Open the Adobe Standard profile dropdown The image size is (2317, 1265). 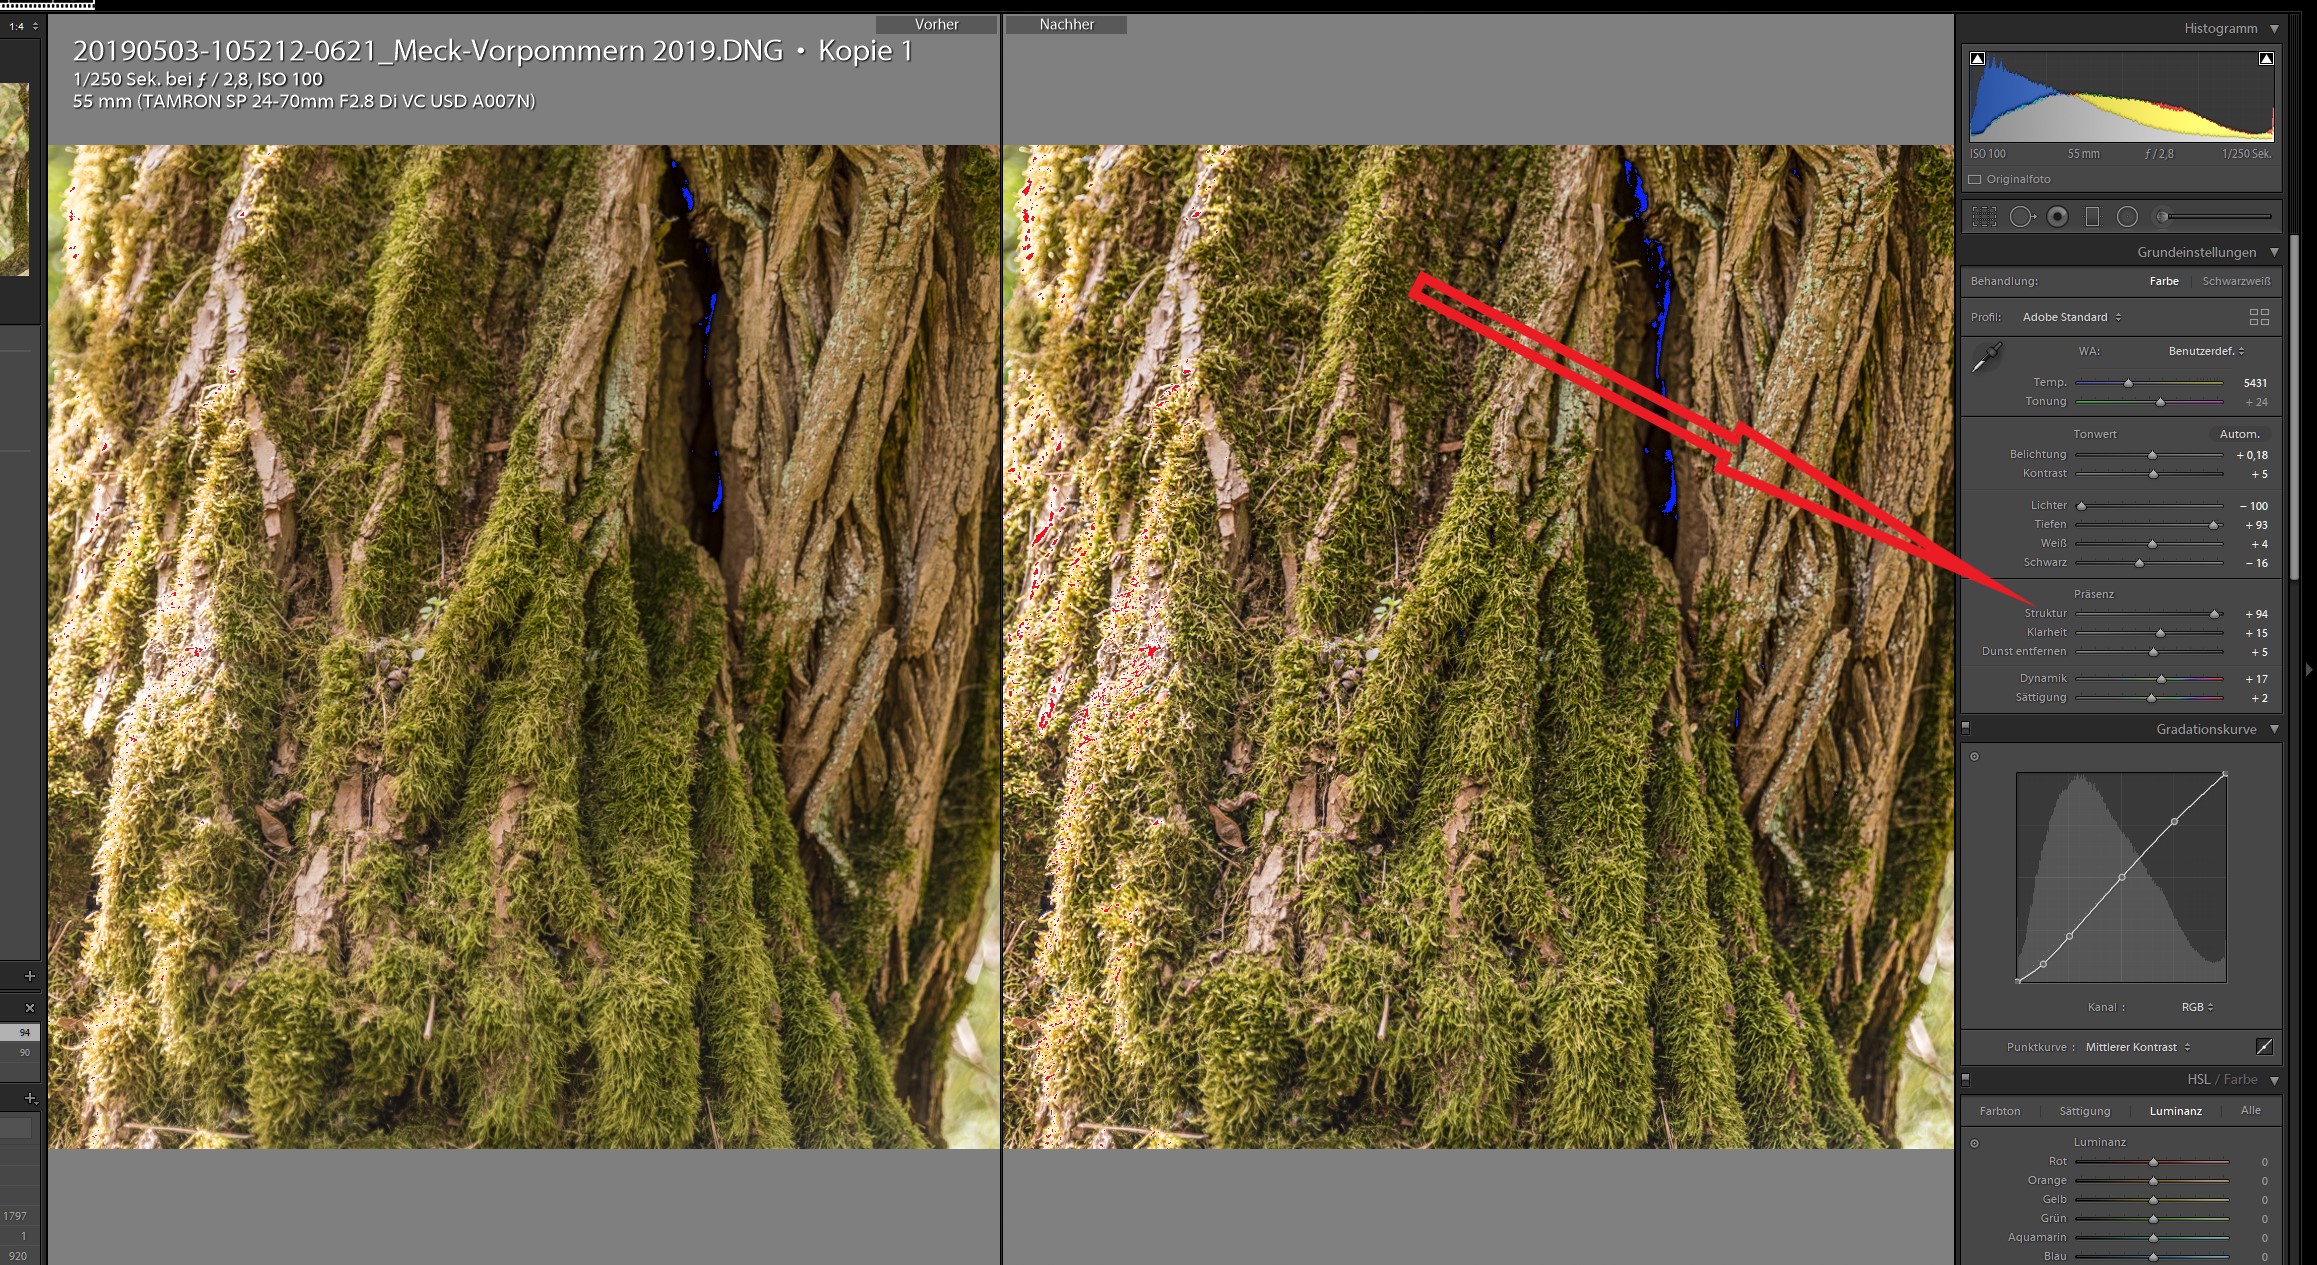pyautogui.click(x=2071, y=317)
